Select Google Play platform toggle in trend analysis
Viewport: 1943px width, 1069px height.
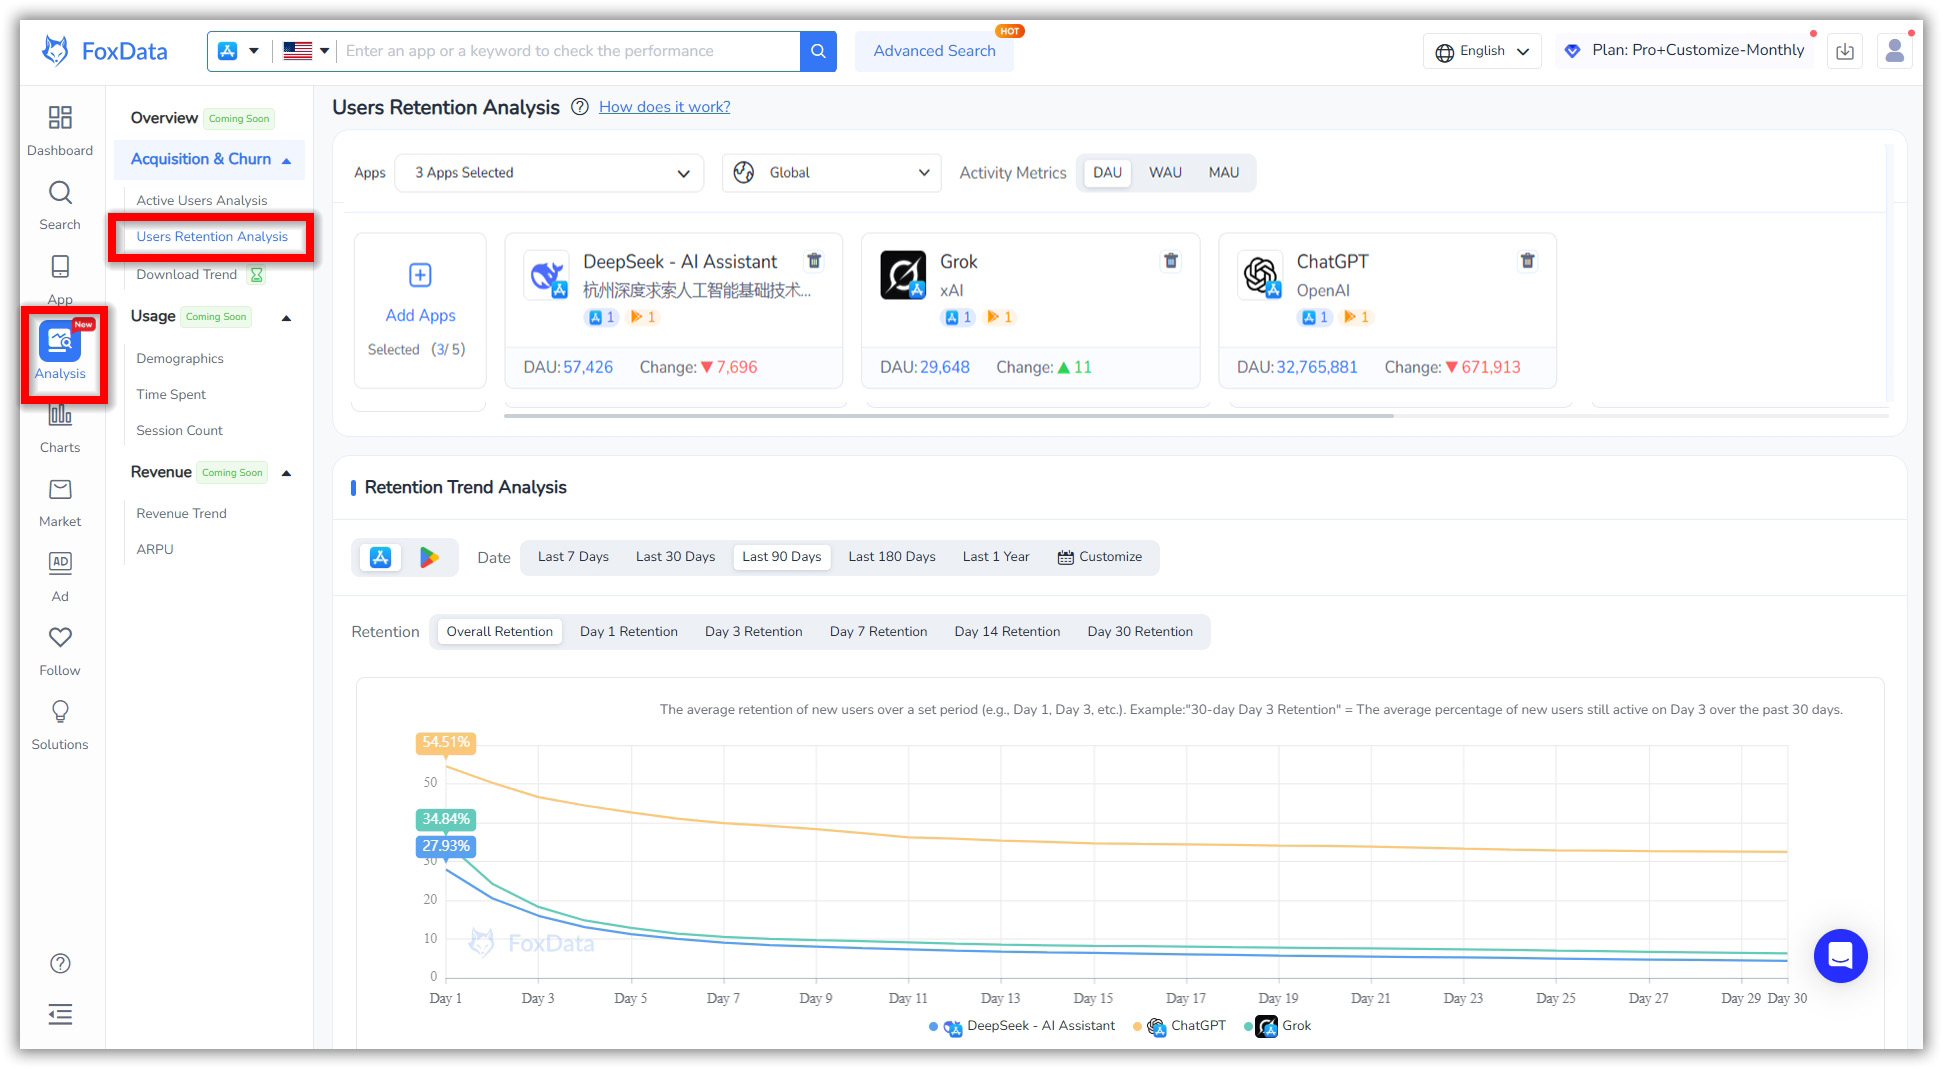click(429, 557)
